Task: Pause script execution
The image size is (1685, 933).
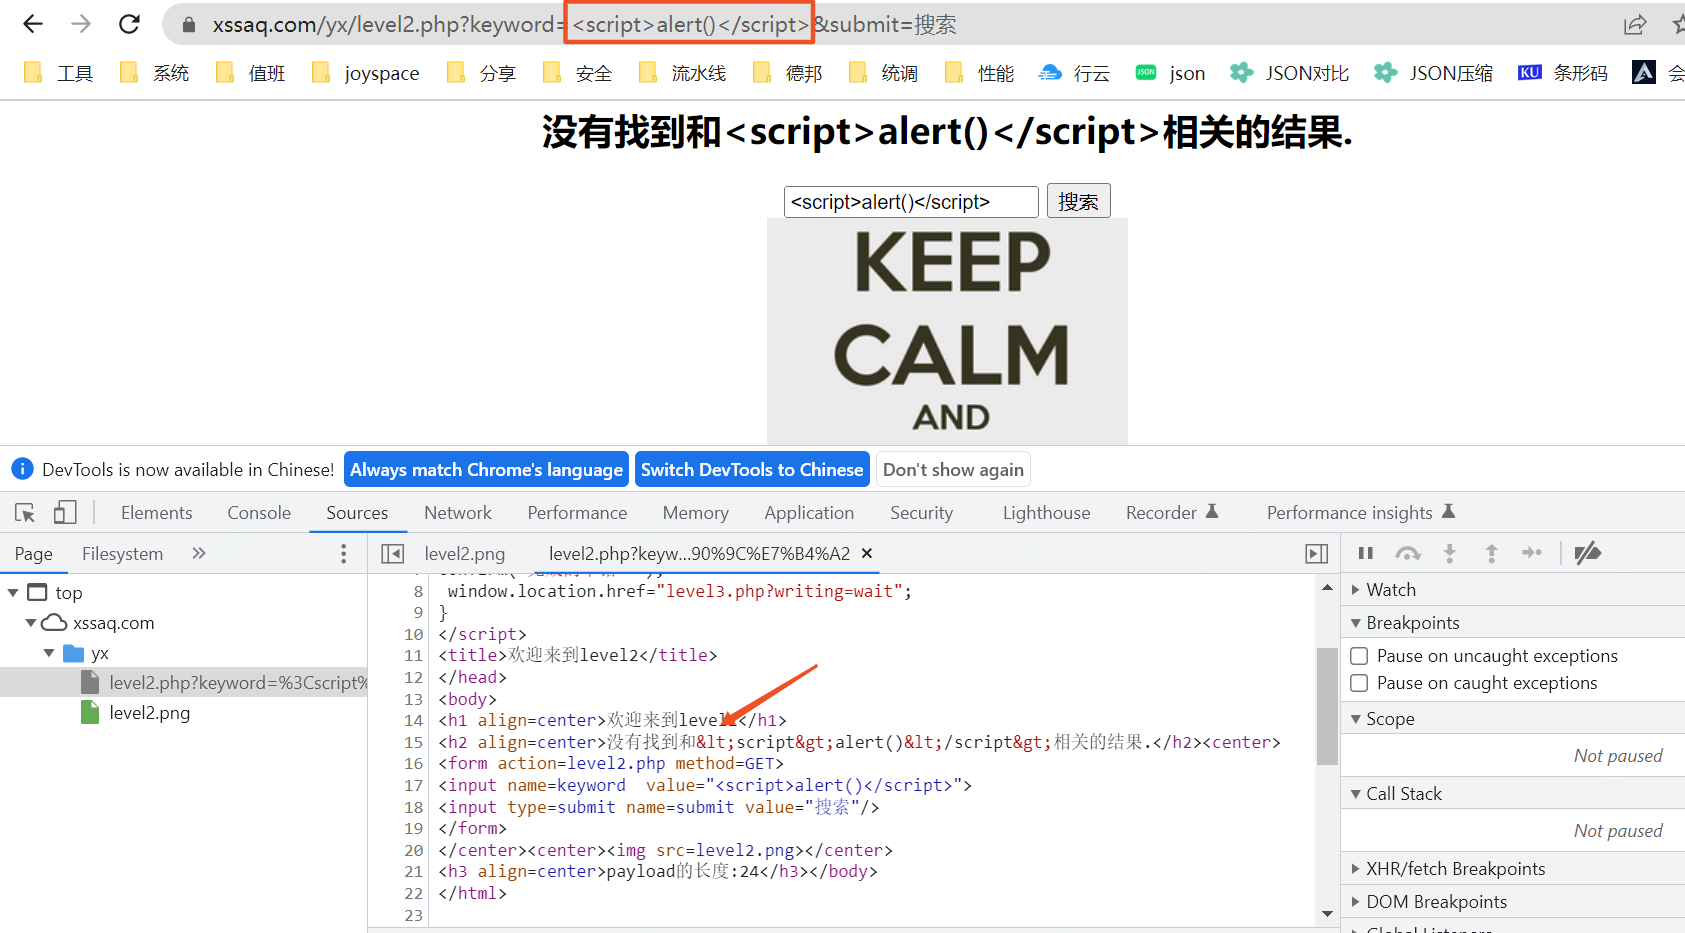Action: [x=1366, y=553]
